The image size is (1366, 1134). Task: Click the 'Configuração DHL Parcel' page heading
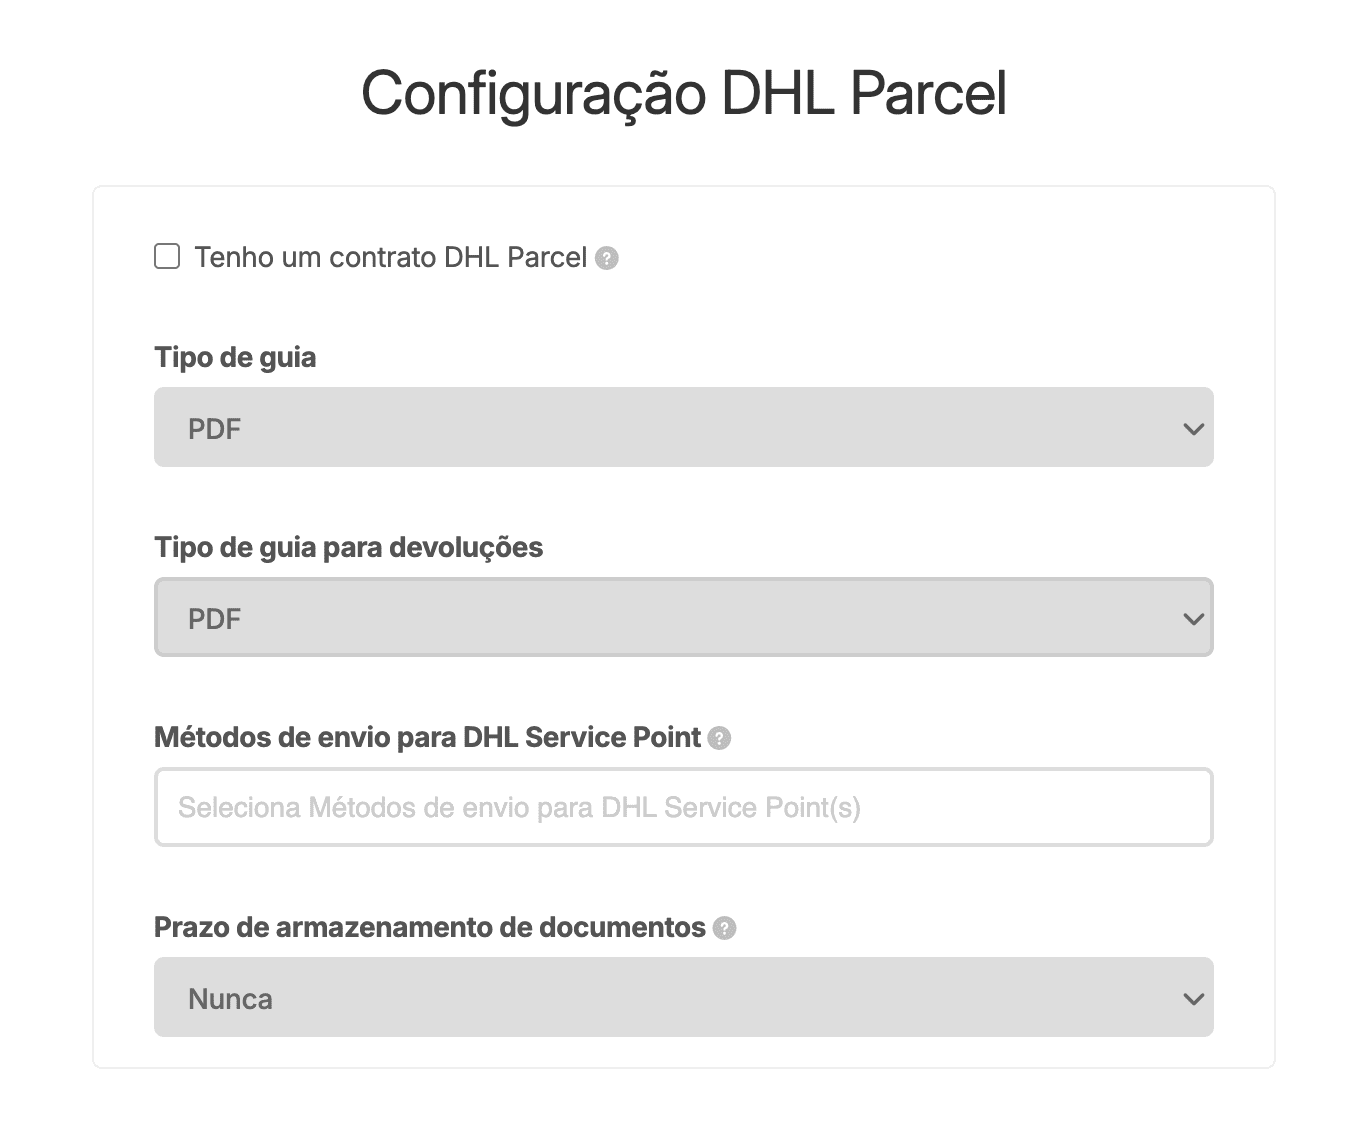pyautogui.click(x=683, y=94)
